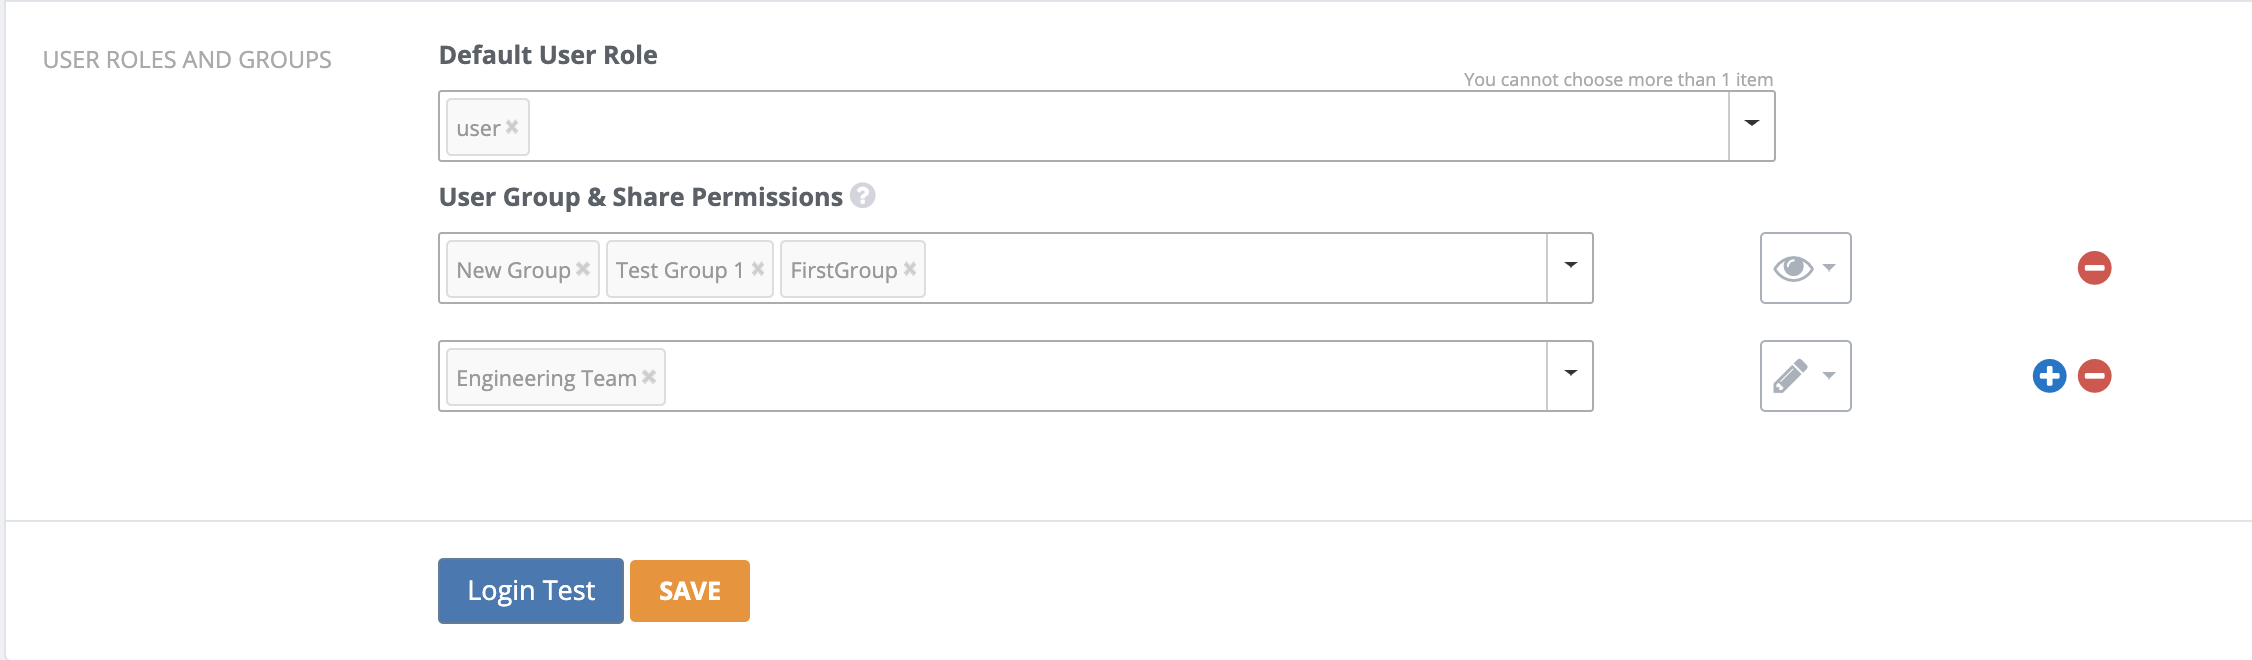
Task: Expand the first user group dropdown arrow
Action: click(1570, 268)
